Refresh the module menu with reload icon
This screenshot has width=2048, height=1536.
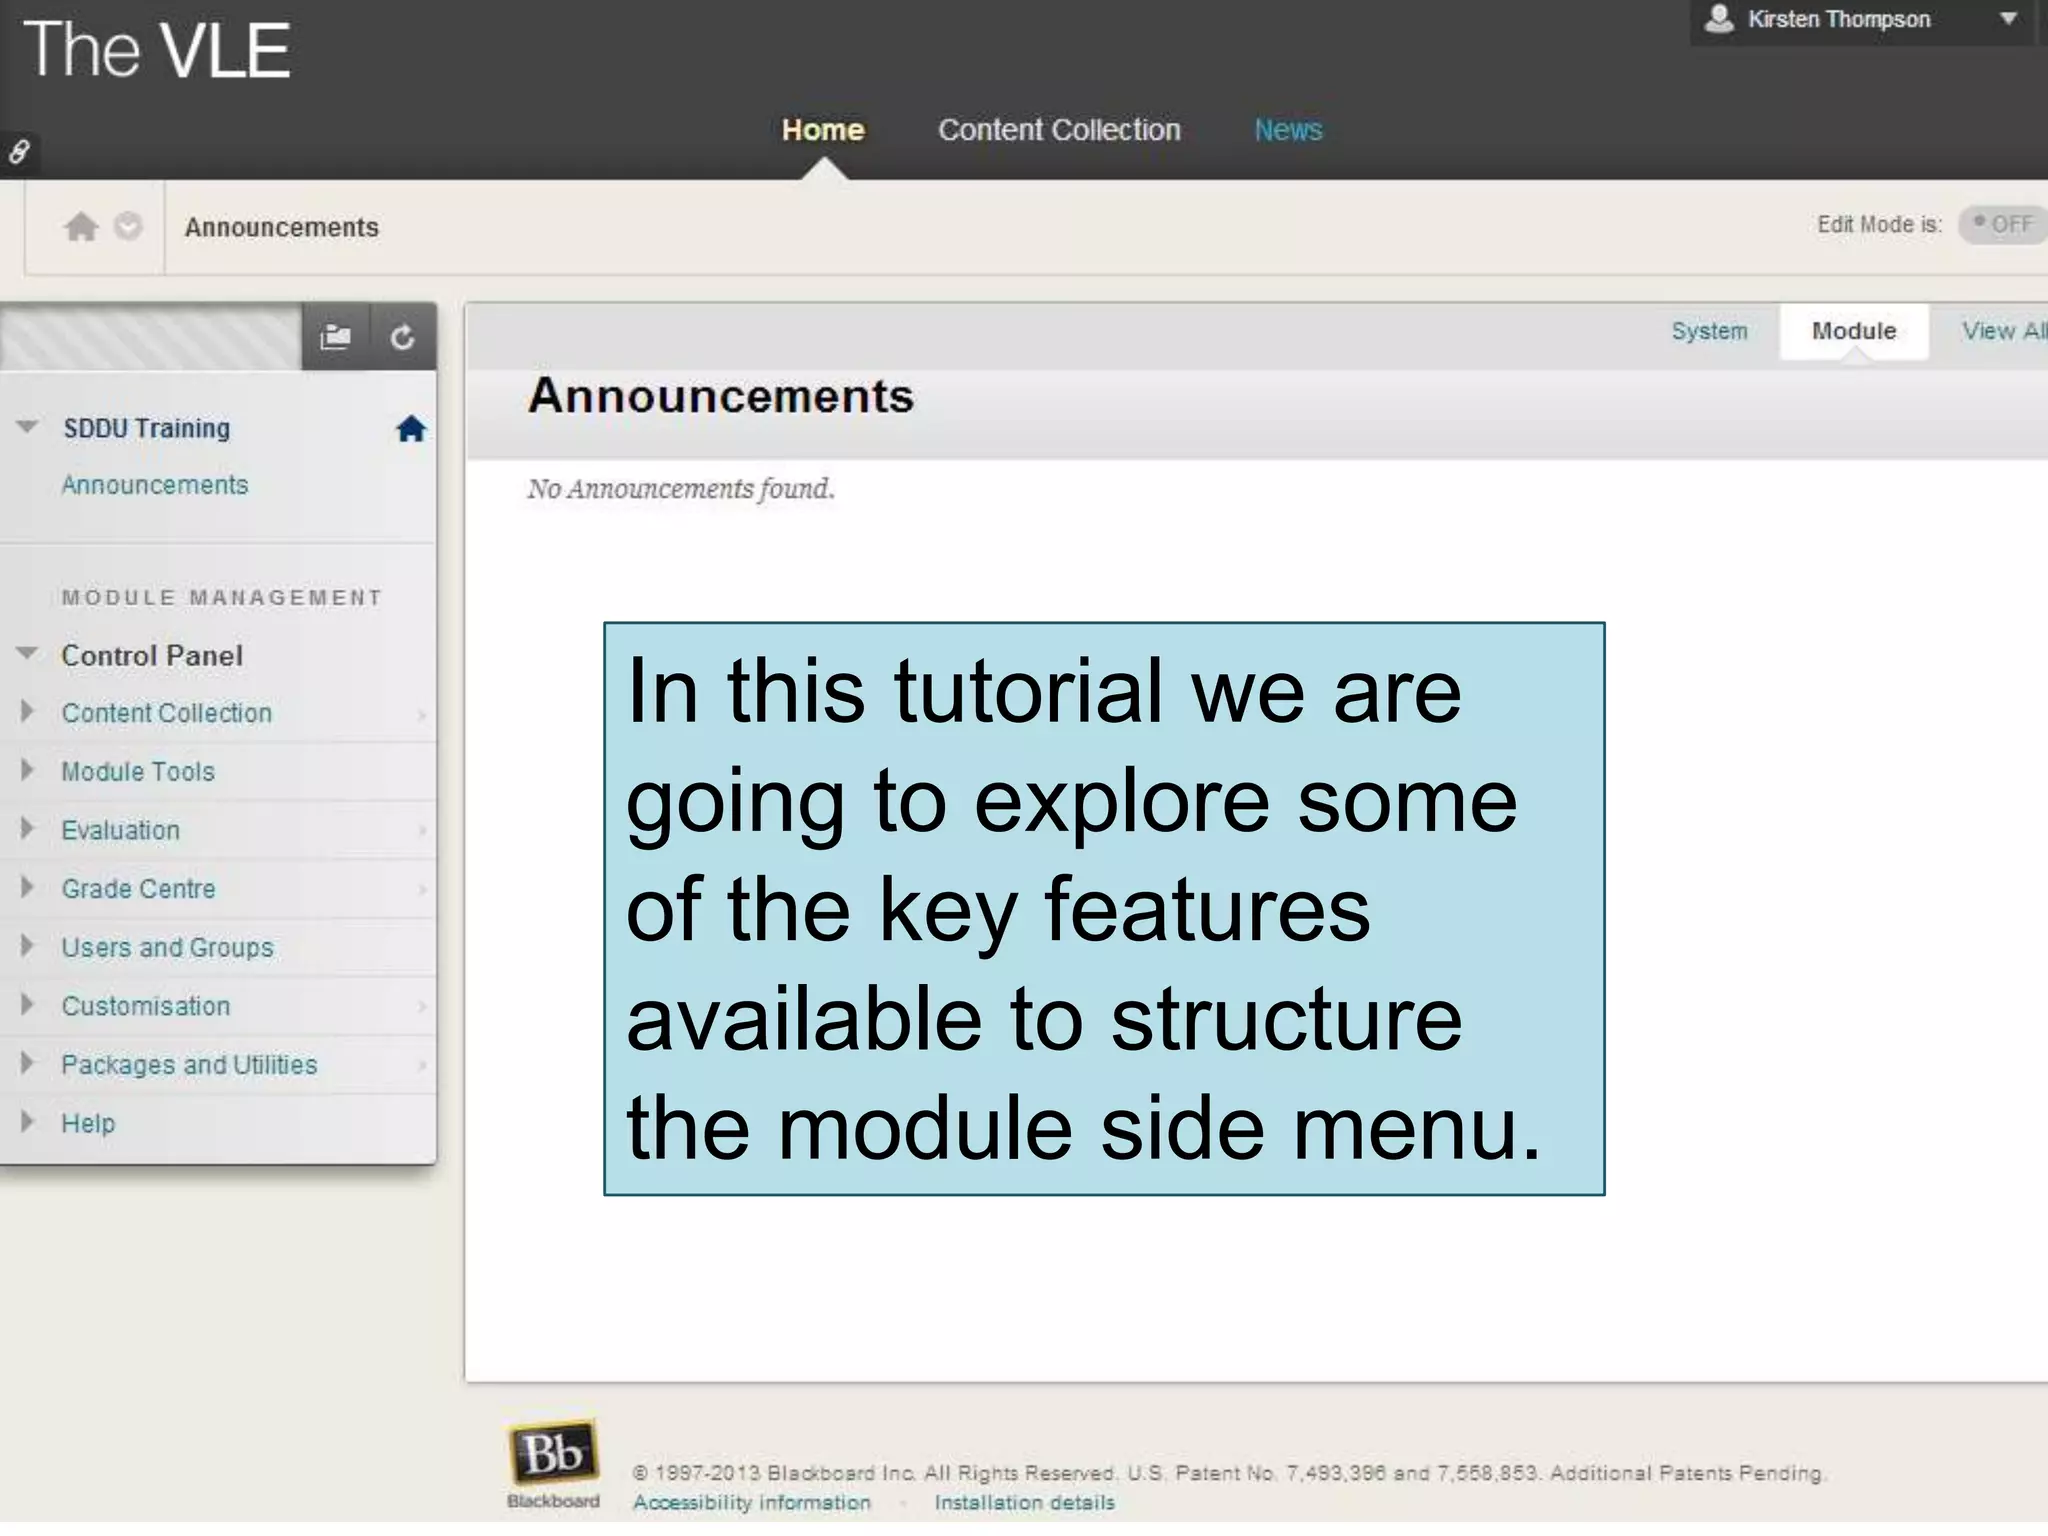[403, 337]
